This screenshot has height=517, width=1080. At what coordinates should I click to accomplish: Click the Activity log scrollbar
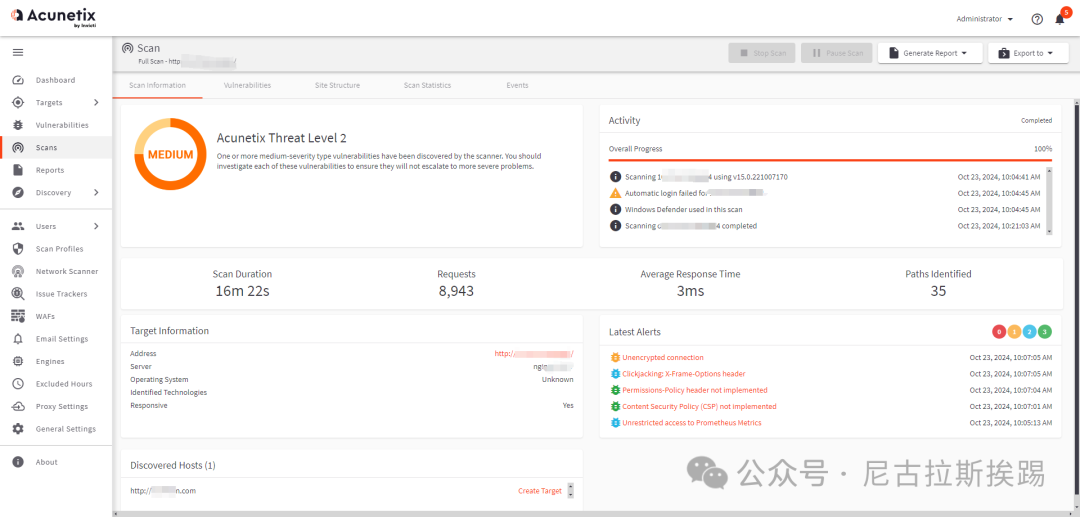click(1049, 201)
